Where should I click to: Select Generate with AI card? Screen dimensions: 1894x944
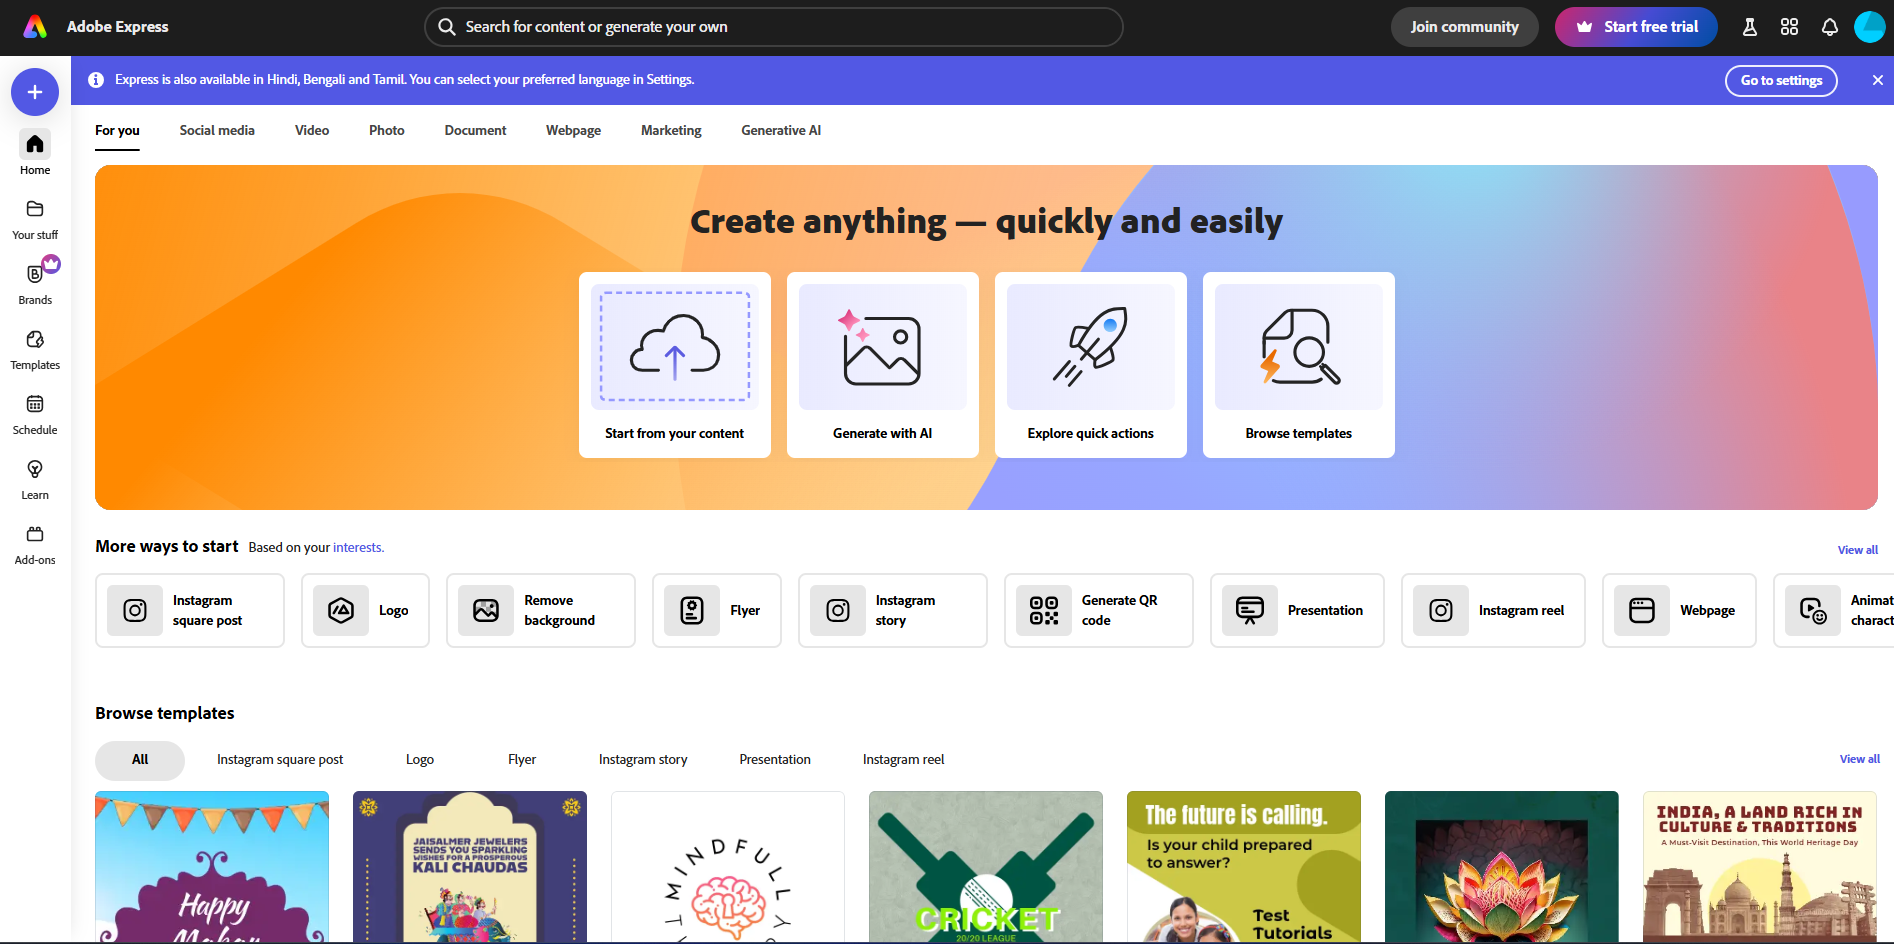pos(882,365)
